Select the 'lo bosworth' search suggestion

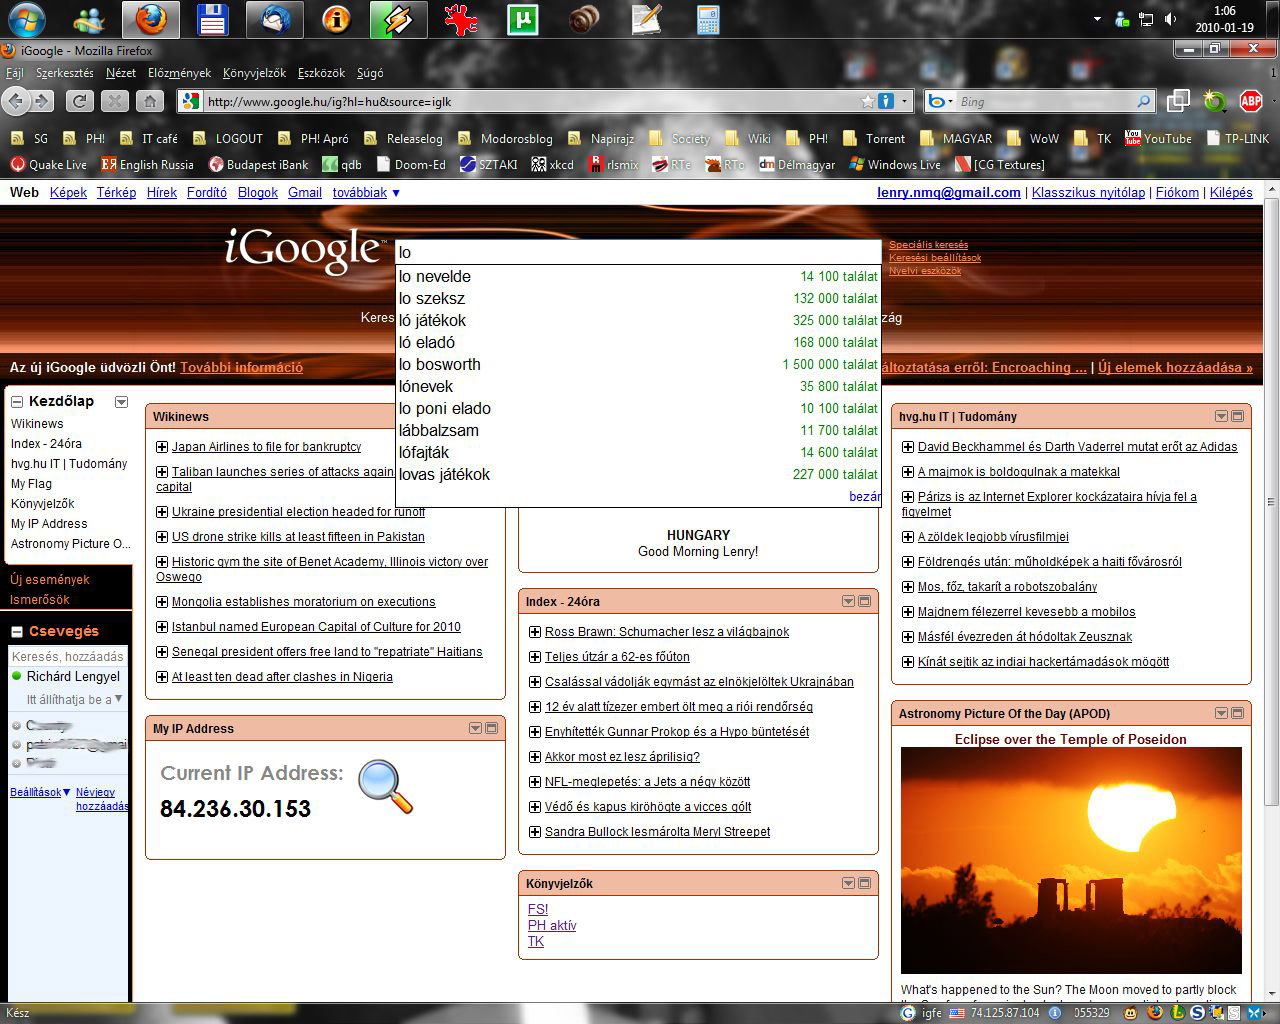point(638,364)
